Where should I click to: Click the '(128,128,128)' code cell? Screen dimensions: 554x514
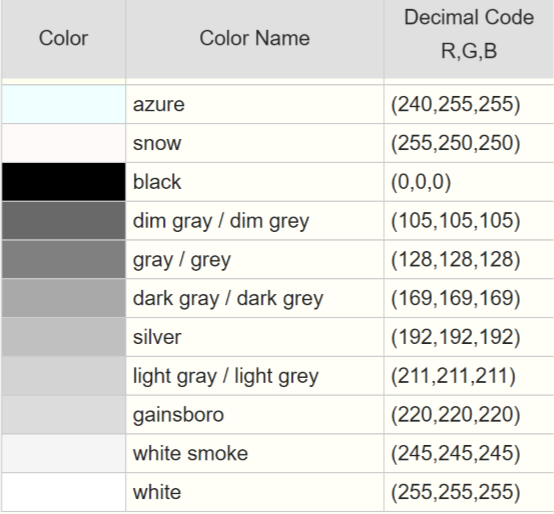click(469, 260)
